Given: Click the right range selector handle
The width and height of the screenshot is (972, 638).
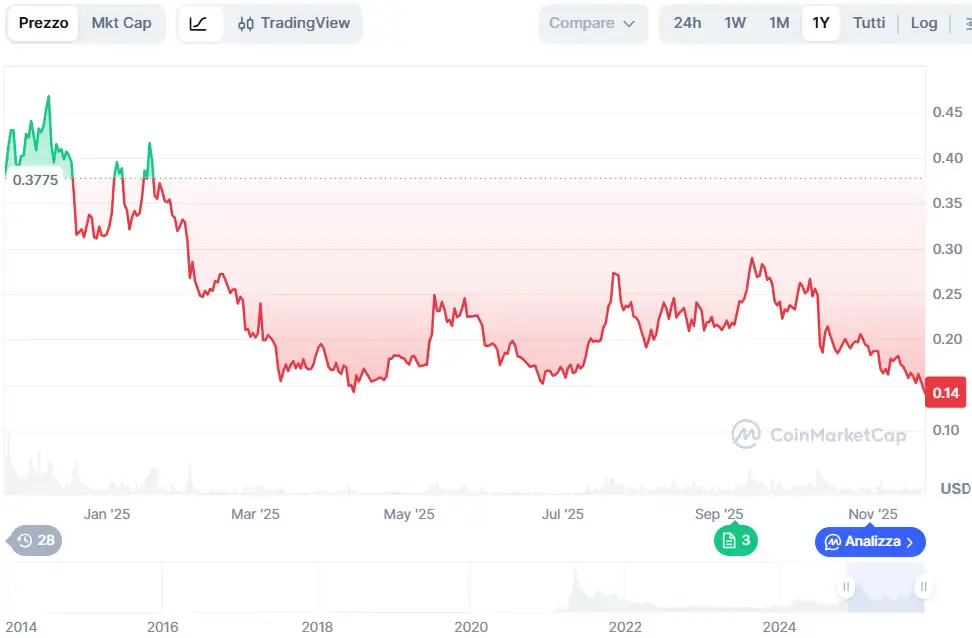Looking at the screenshot, I should click(x=924, y=587).
